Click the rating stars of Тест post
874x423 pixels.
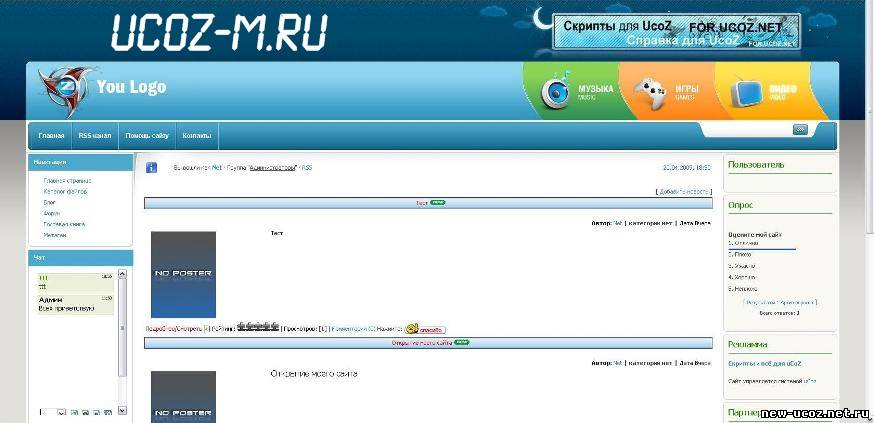coord(258,327)
